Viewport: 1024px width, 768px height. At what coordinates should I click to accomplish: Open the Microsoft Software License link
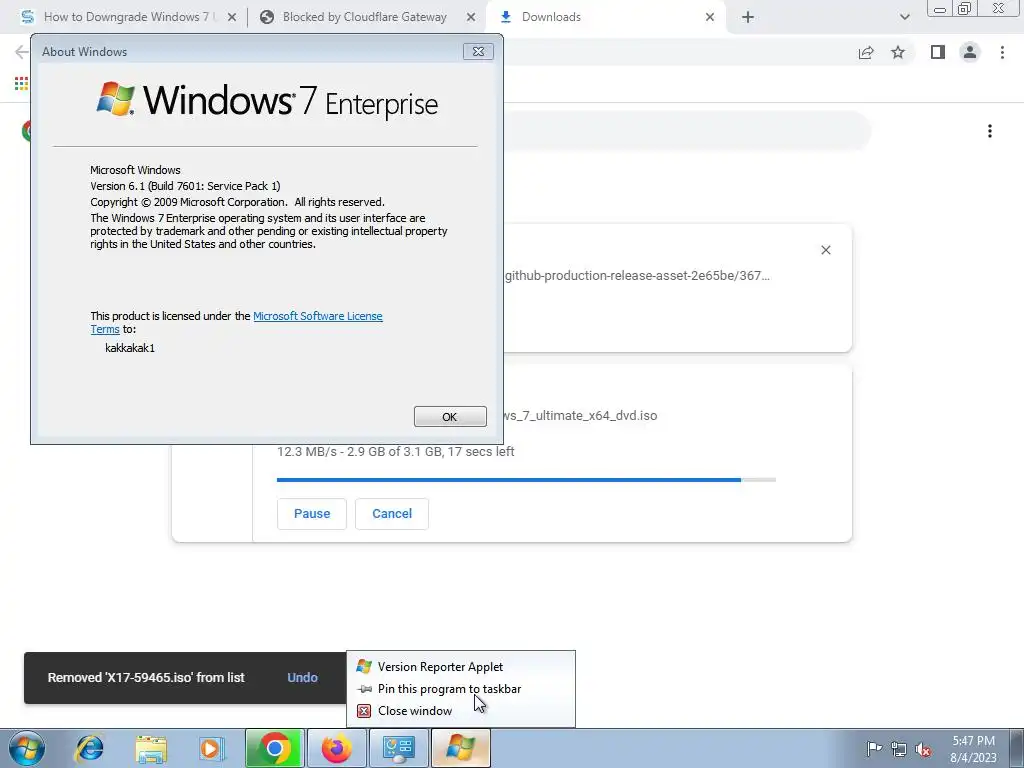point(317,316)
